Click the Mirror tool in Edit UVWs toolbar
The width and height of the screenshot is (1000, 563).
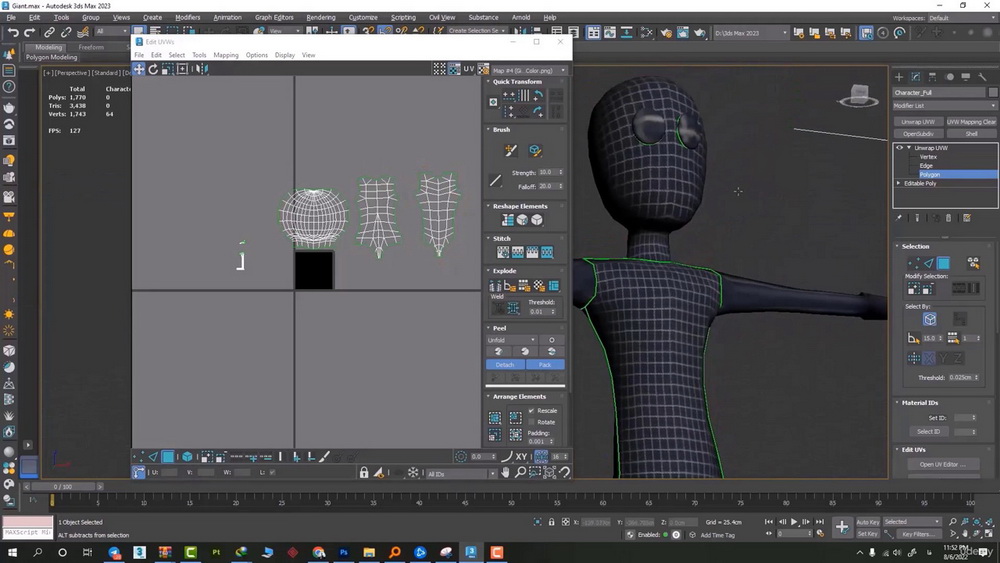pyautogui.click(x=202, y=69)
